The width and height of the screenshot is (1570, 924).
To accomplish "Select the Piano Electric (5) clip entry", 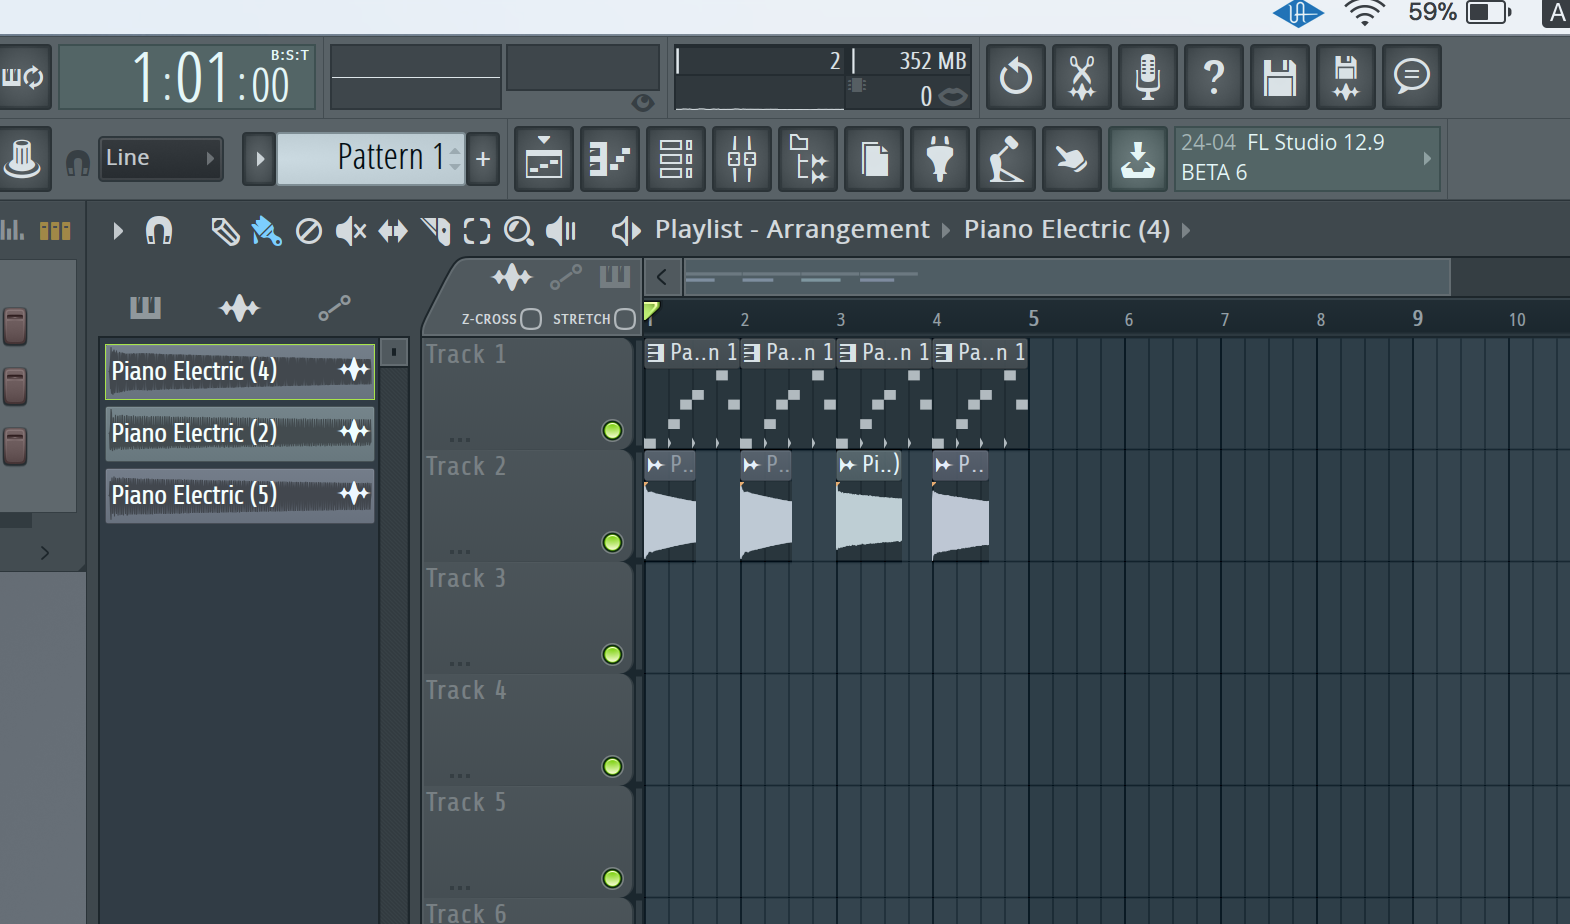I will [x=240, y=495].
